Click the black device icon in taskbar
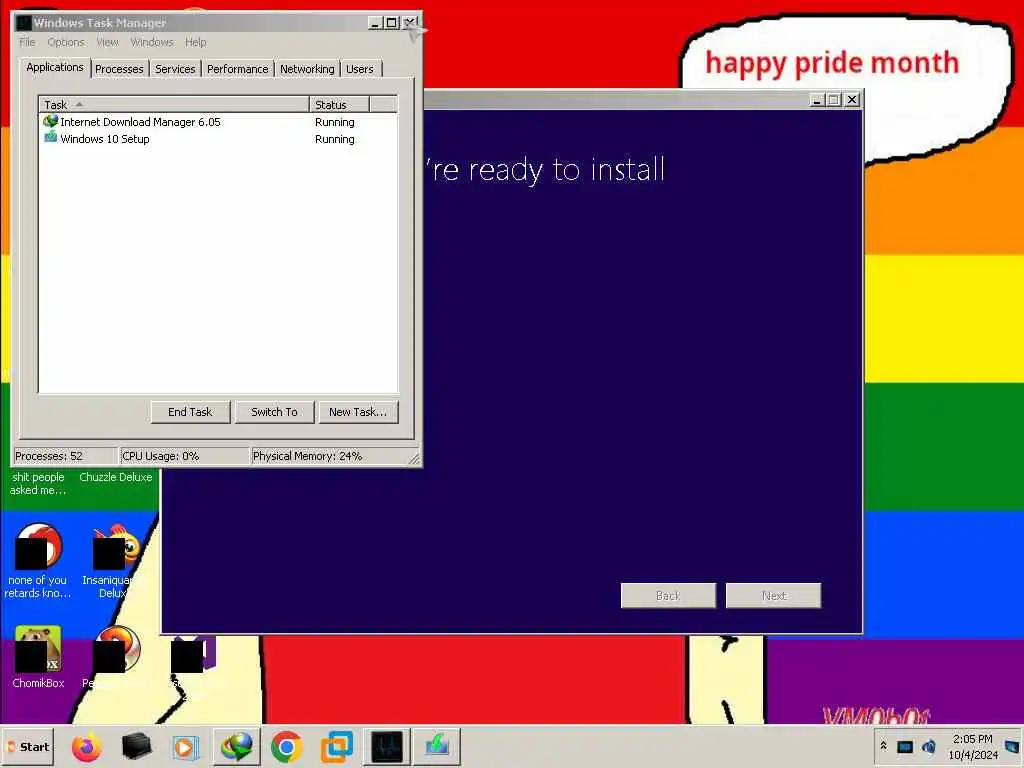 pos(136,746)
